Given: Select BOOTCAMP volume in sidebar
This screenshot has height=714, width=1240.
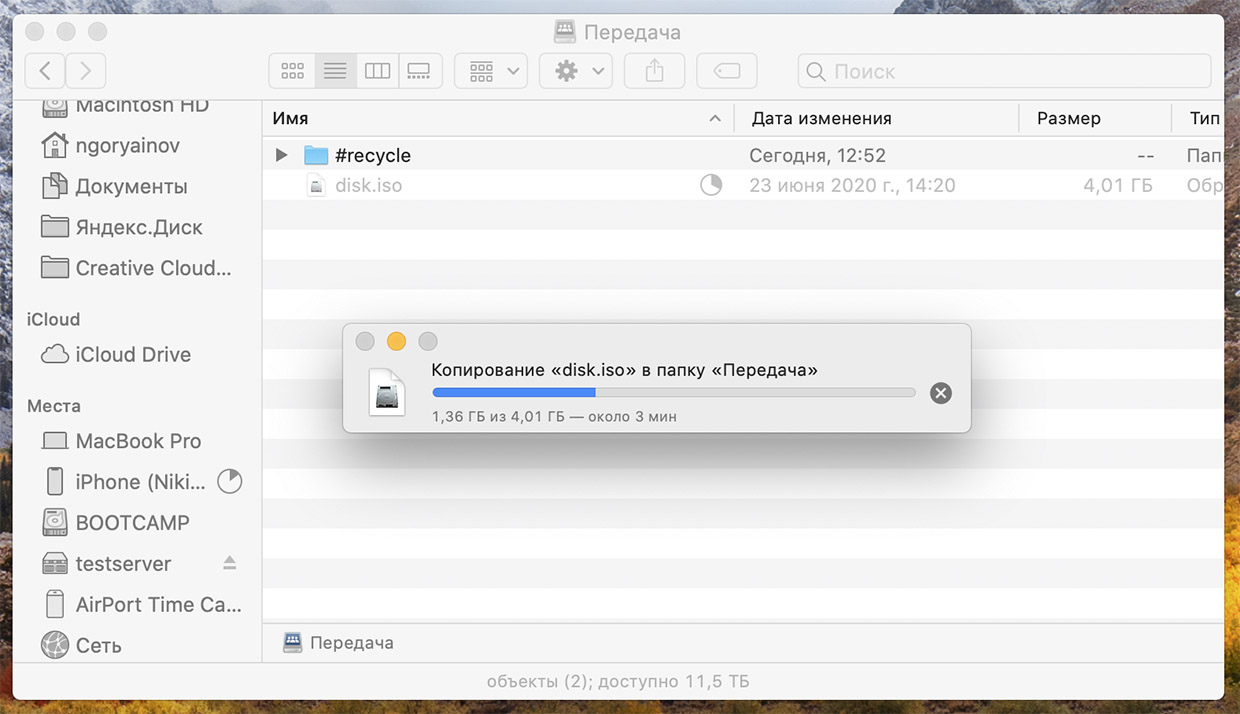Looking at the screenshot, I should tap(132, 522).
